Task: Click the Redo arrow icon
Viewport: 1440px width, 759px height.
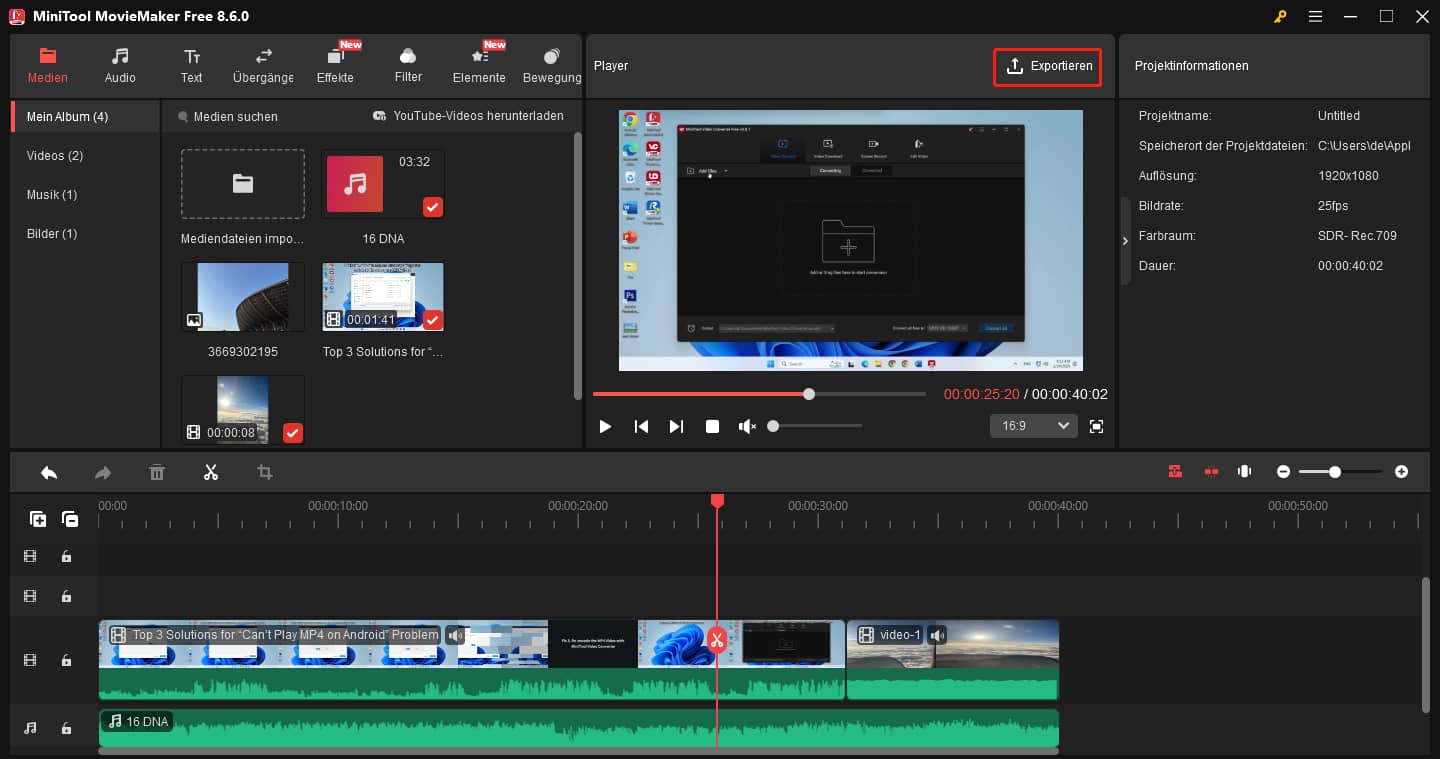Action: coord(103,471)
